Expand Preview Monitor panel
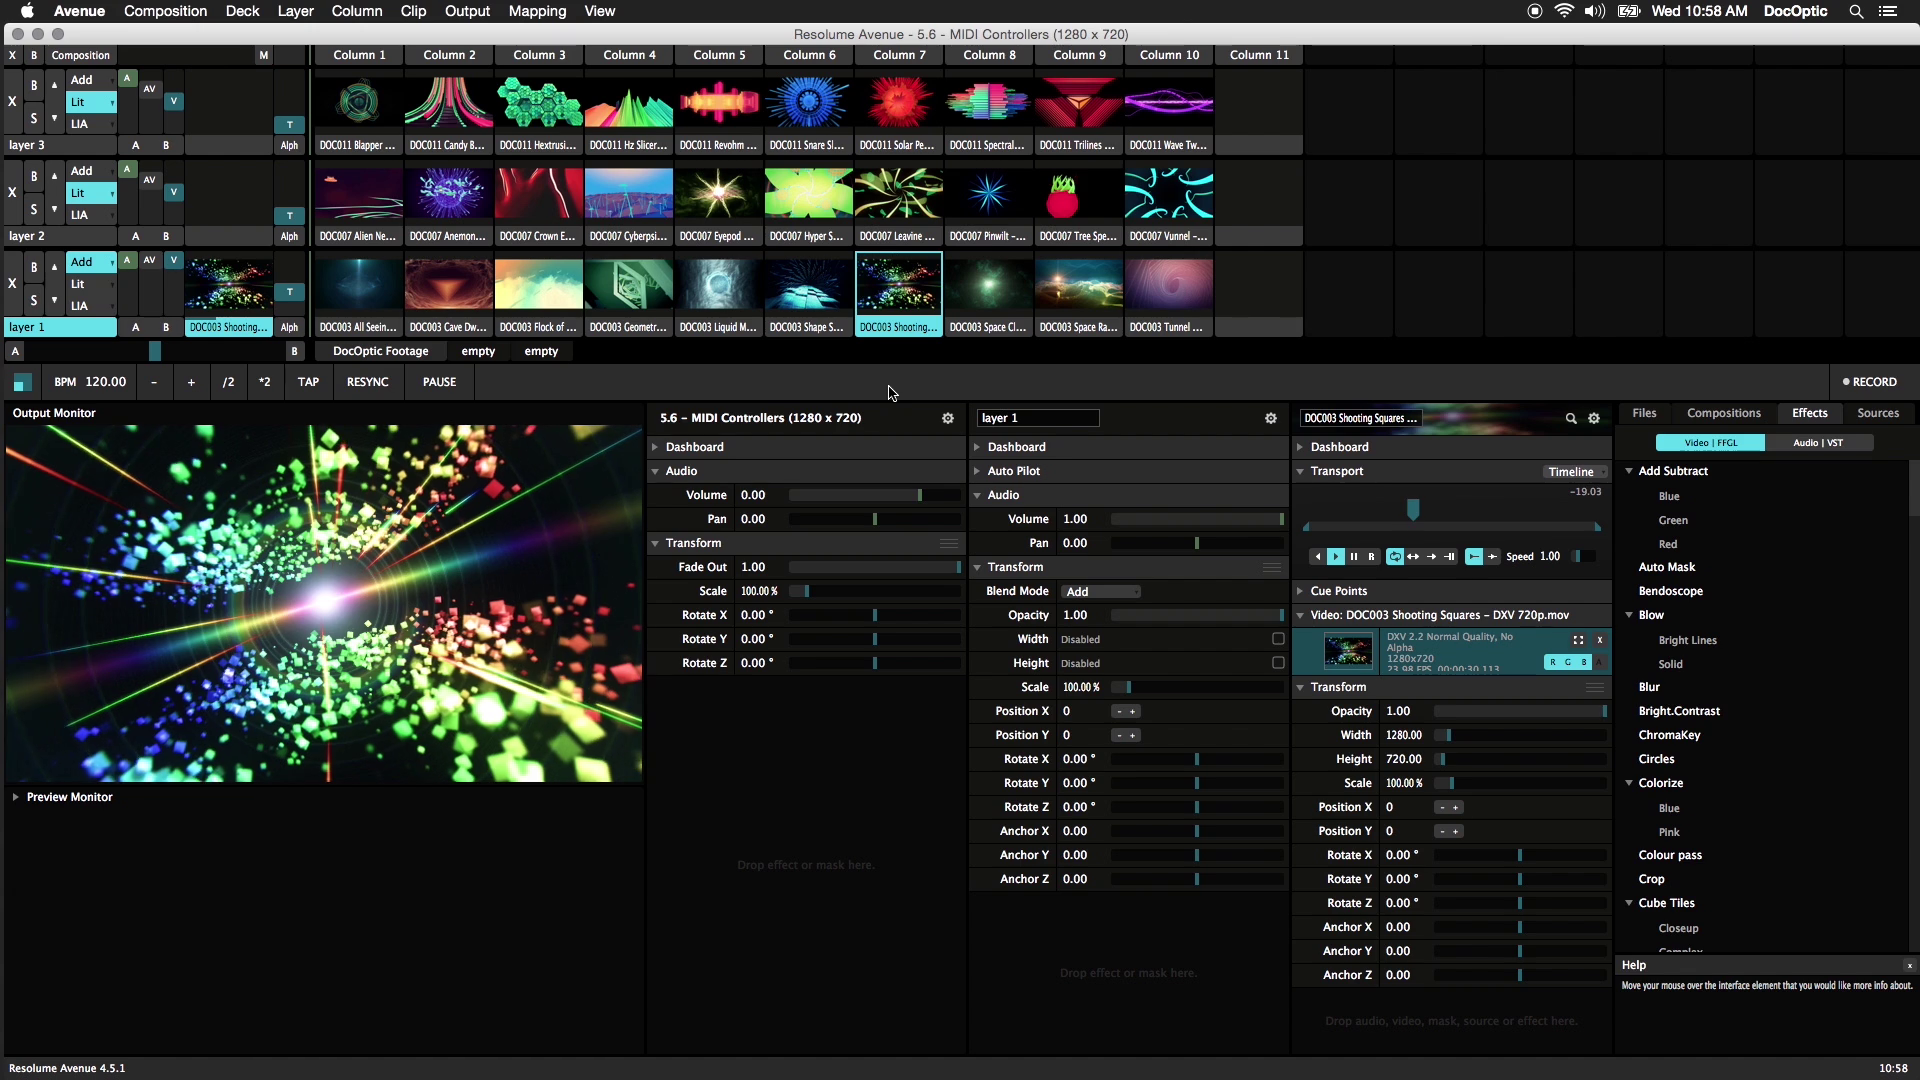Screen dimensions: 1920x1080 [16, 797]
